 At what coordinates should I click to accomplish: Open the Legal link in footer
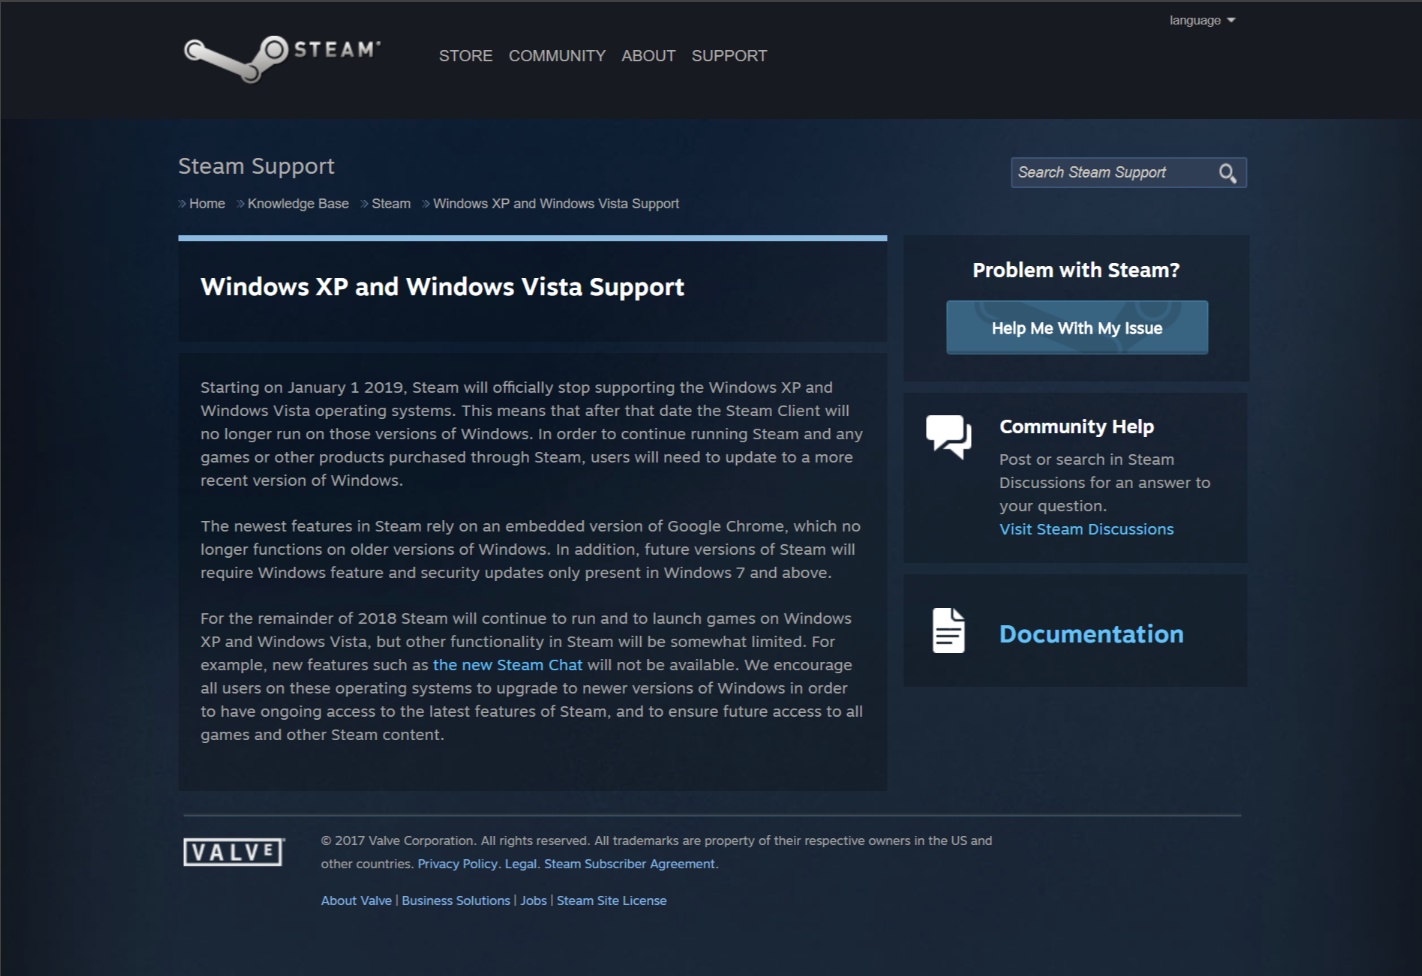521,864
